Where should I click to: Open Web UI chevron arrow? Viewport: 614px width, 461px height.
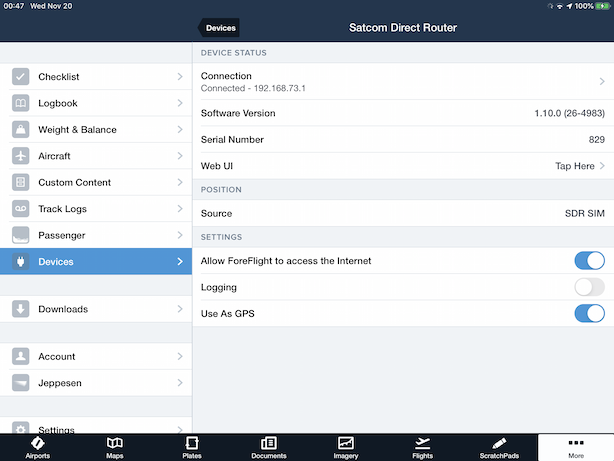(602, 166)
